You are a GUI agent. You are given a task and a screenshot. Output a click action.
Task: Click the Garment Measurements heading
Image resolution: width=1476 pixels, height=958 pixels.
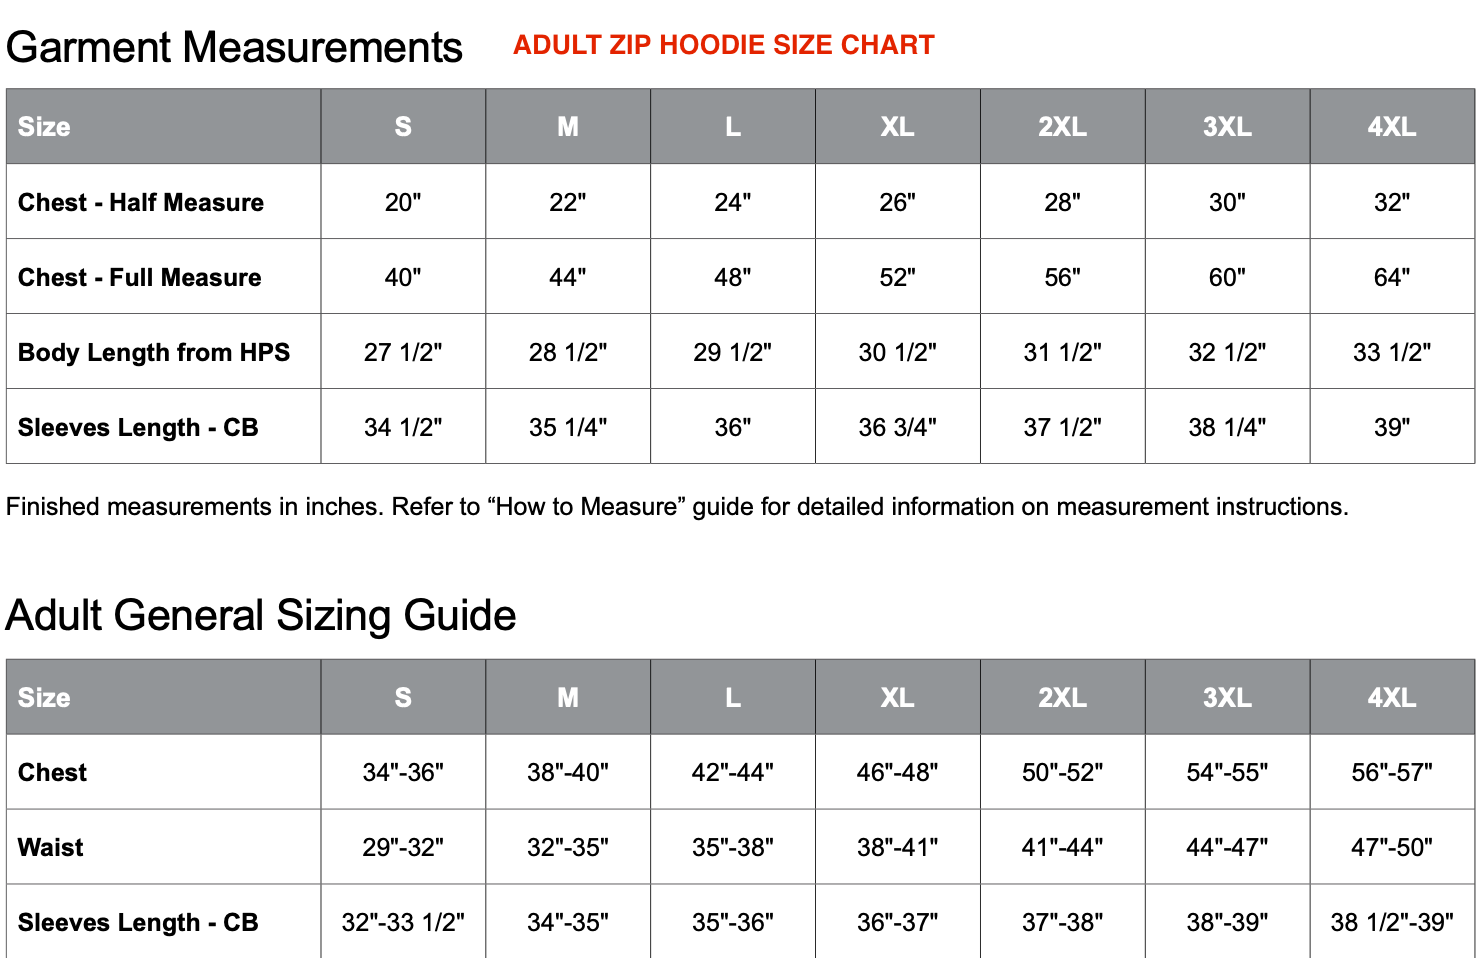(234, 47)
